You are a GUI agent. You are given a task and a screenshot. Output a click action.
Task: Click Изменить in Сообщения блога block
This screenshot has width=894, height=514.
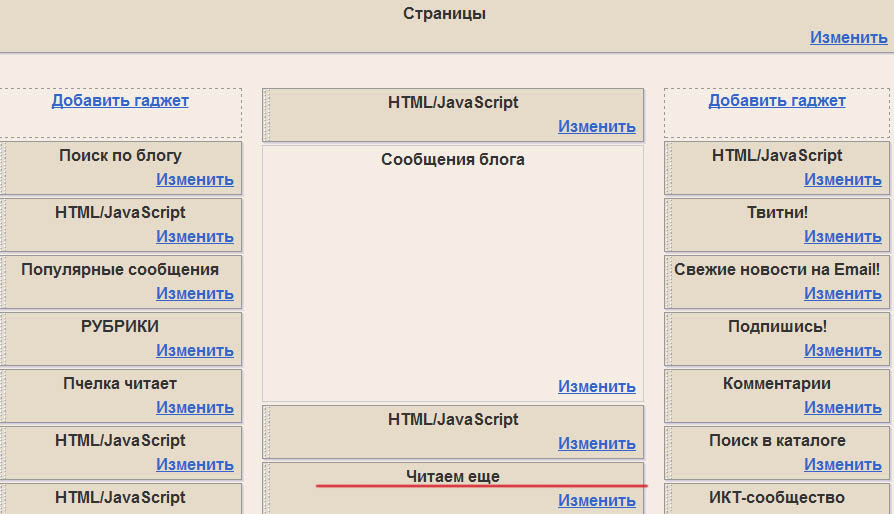tap(596, 387)
